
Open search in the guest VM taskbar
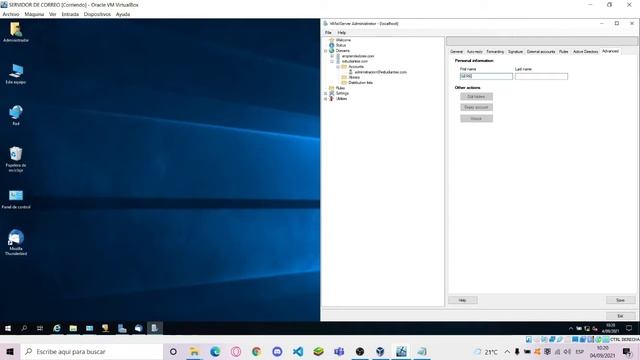24,328
